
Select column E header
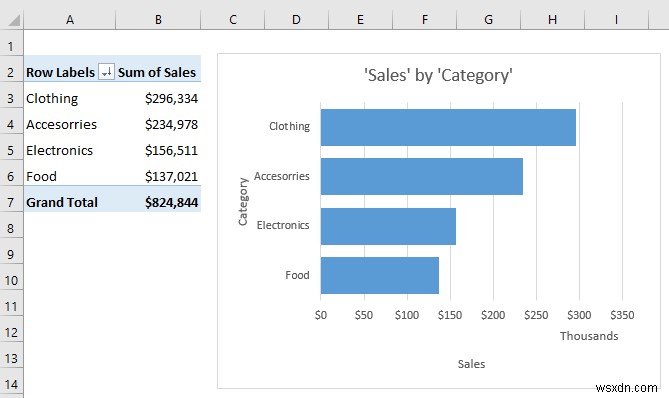tap(360, 20)
